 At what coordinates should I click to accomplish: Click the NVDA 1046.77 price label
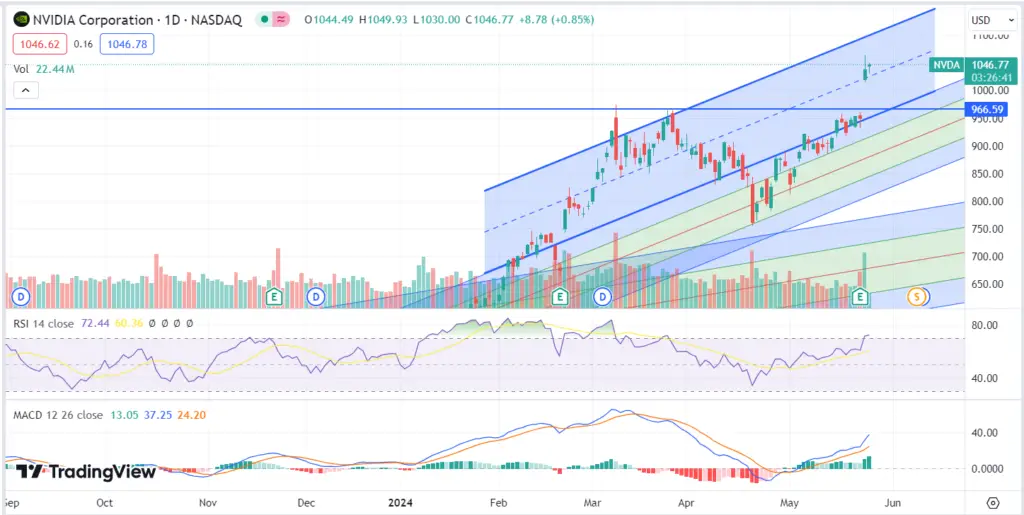pyautogui.click(x=972, y=65)
